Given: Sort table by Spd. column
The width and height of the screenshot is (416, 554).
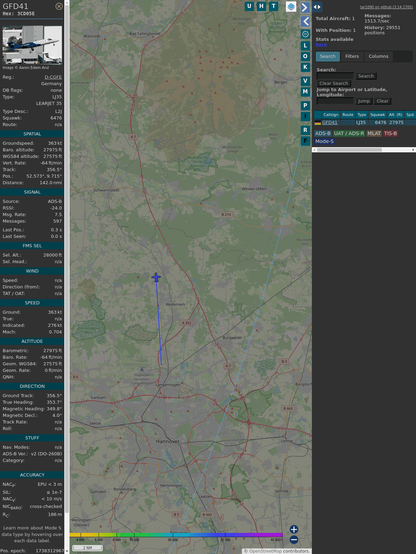Looking at the screenshot, I should 410,115.
